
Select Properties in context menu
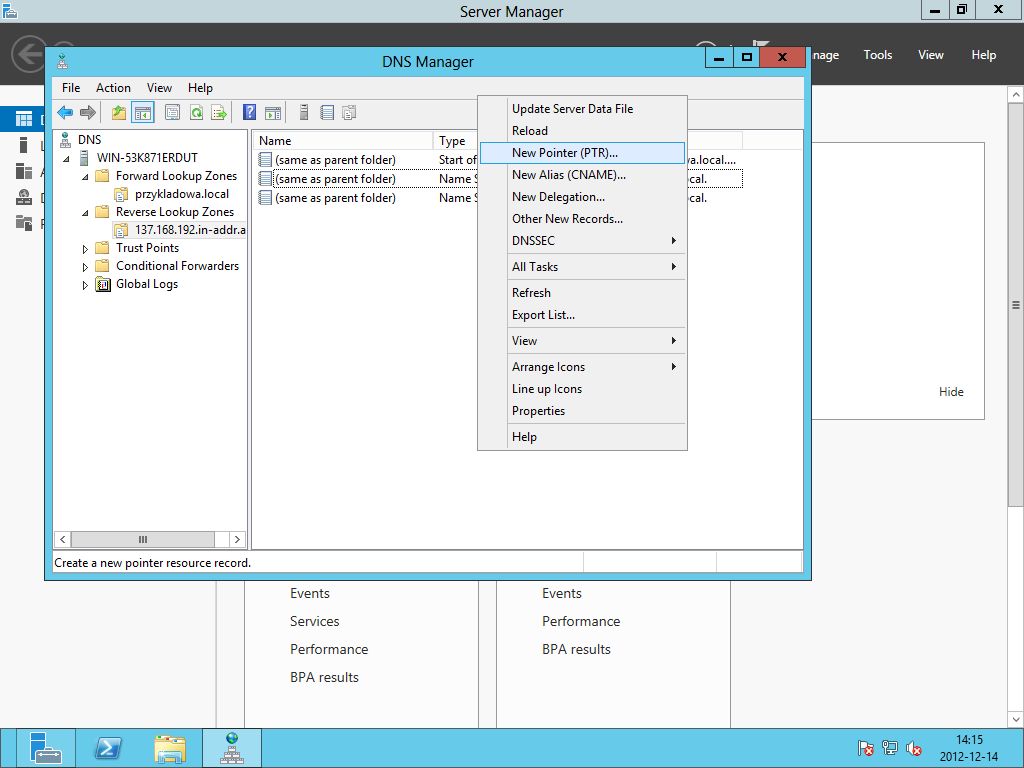[x=583, y=411]
